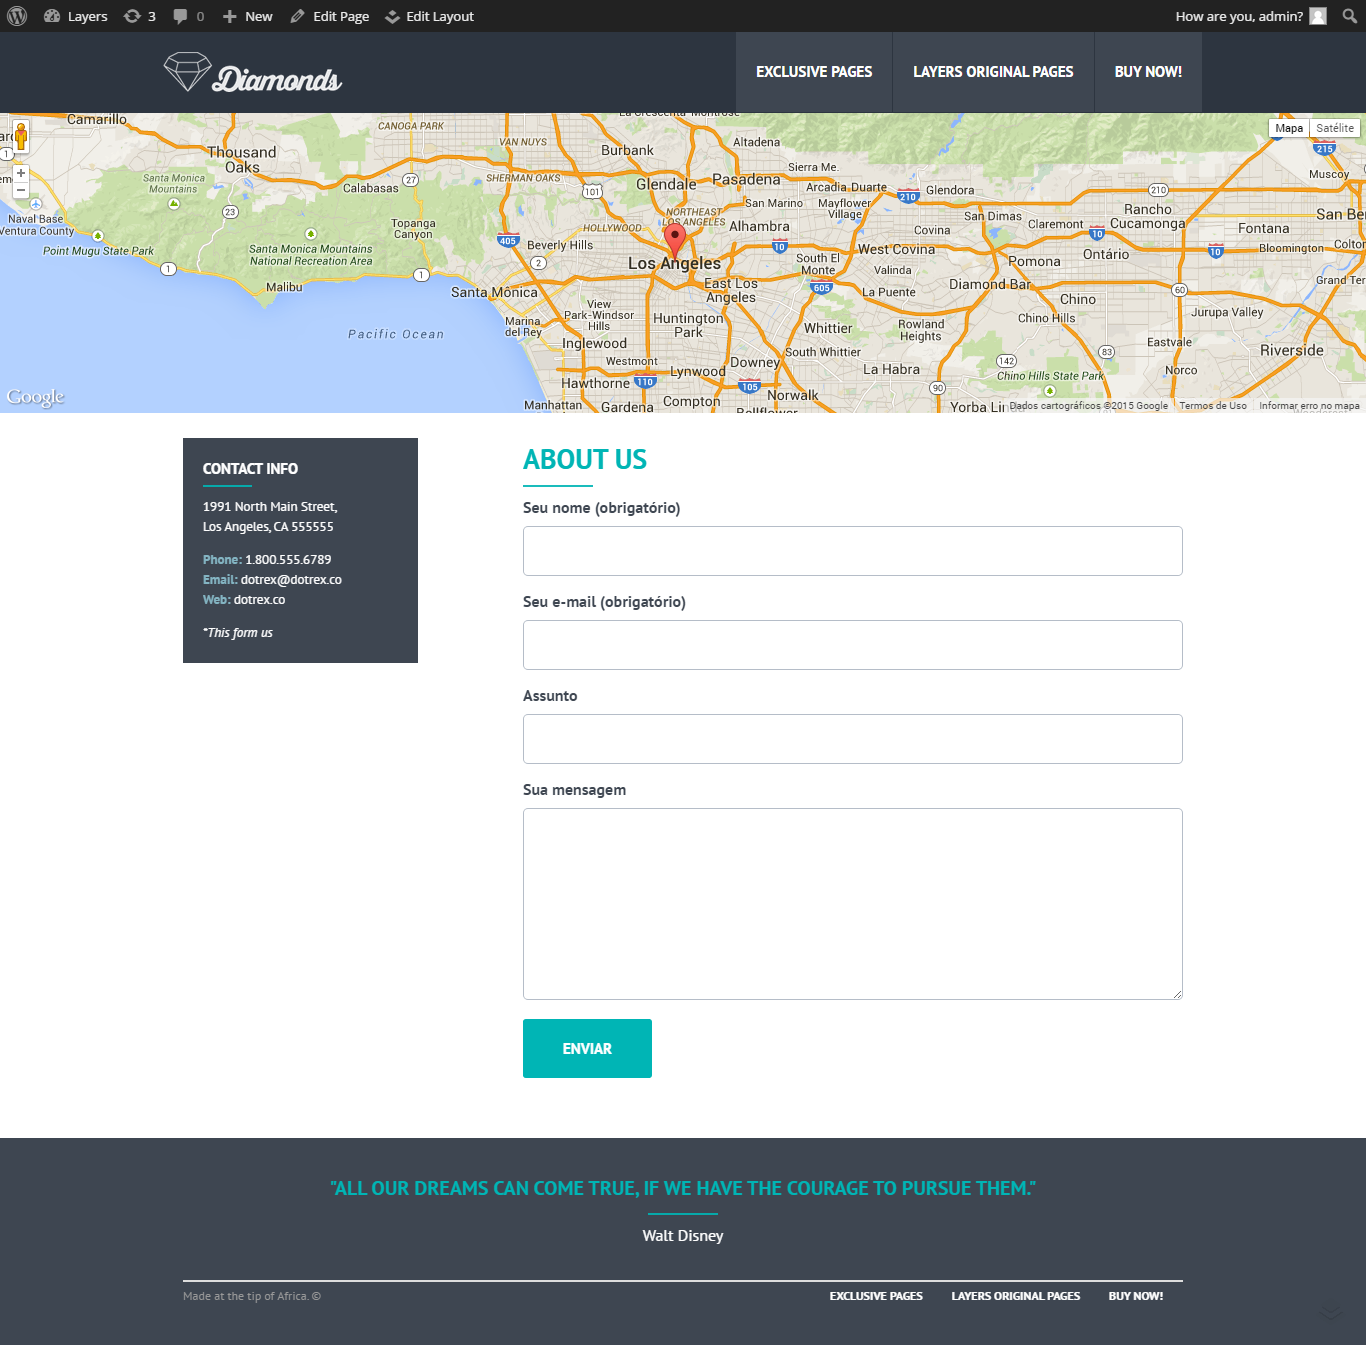Screen dimensions: 1366x1345
Task: Click the red Los Angeles map marker
Action: [675, 241]
